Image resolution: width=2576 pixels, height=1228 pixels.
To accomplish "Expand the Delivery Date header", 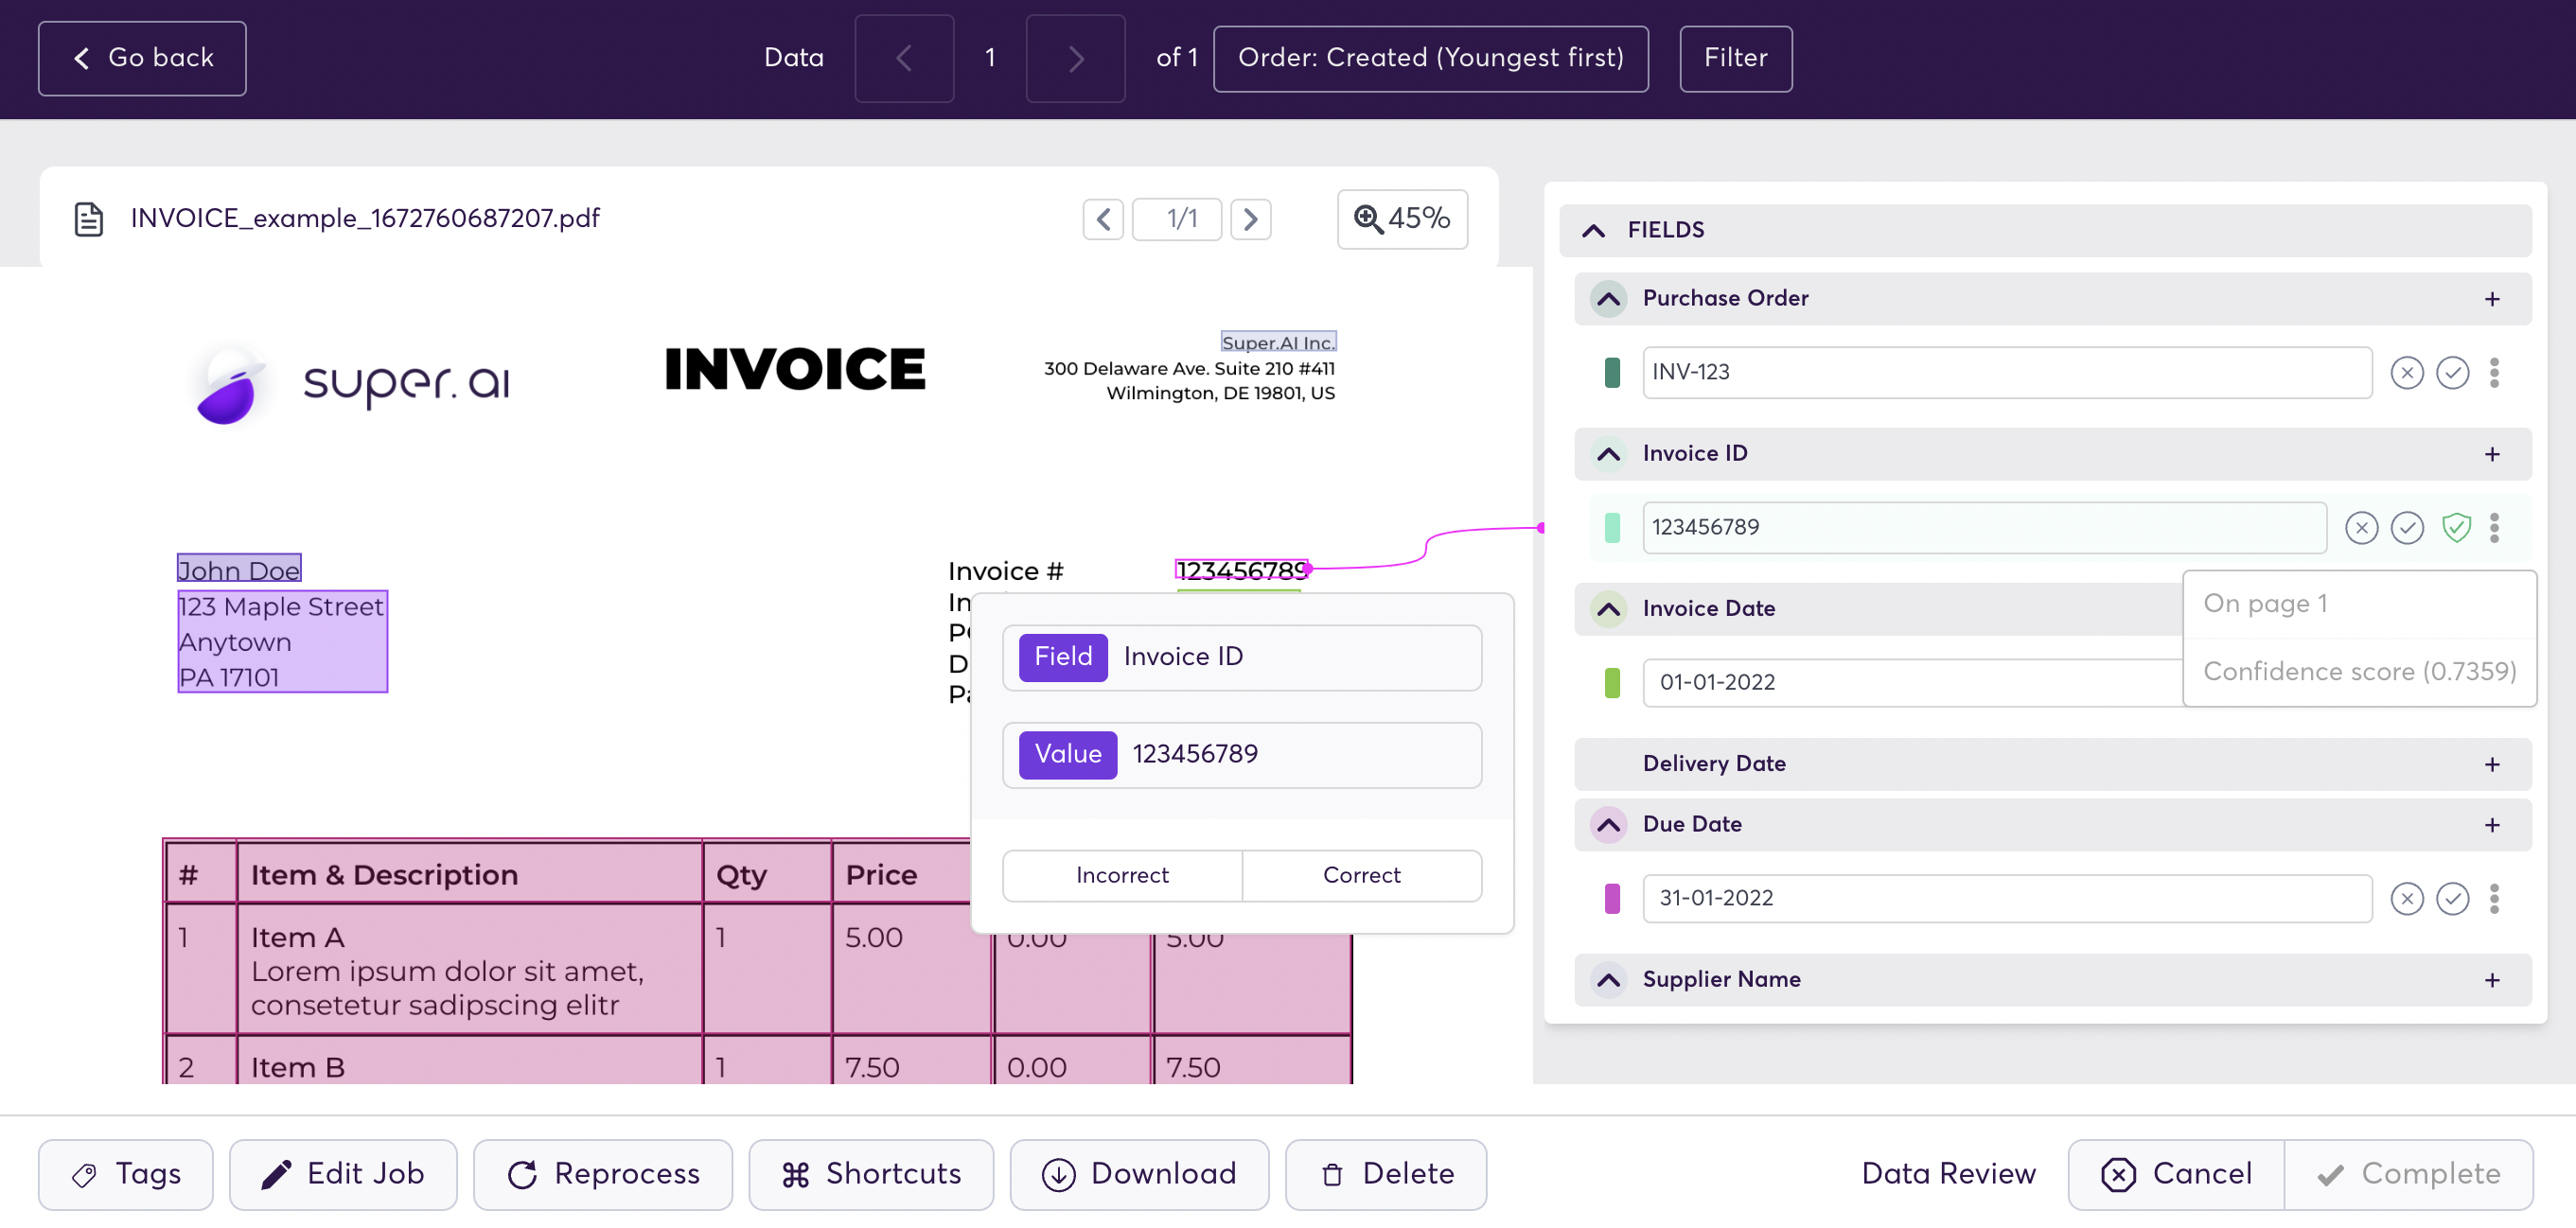I will click(x=2052, y=765).
